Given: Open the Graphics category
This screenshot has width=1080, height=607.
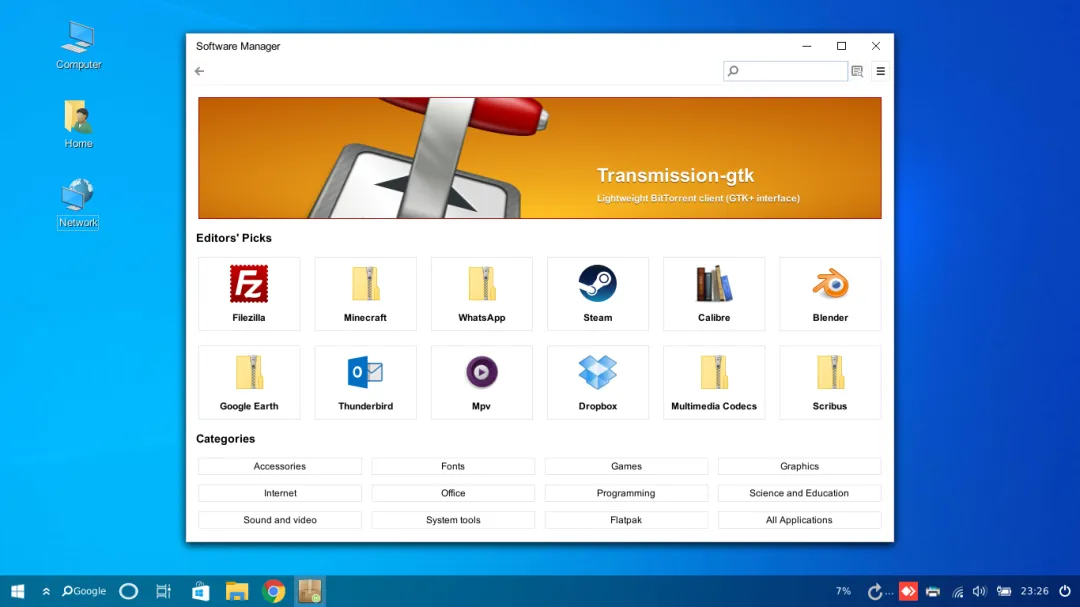Looking at the screenshot, I should coord(799,466).
